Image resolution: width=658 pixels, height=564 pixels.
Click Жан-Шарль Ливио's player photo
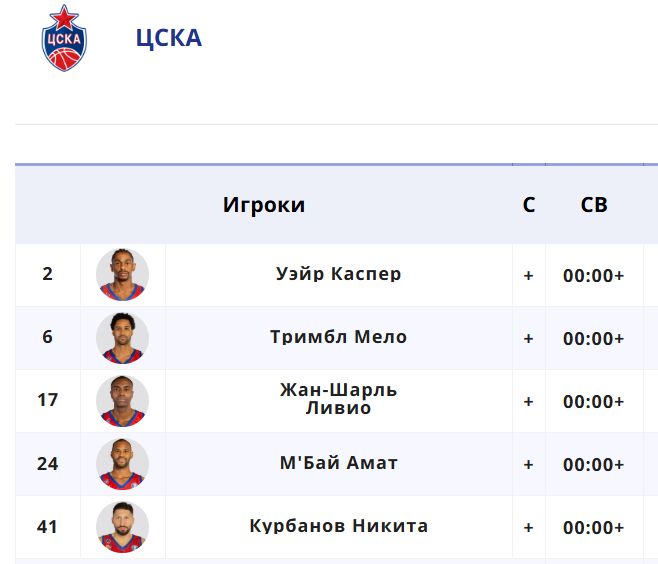(122, 401)
